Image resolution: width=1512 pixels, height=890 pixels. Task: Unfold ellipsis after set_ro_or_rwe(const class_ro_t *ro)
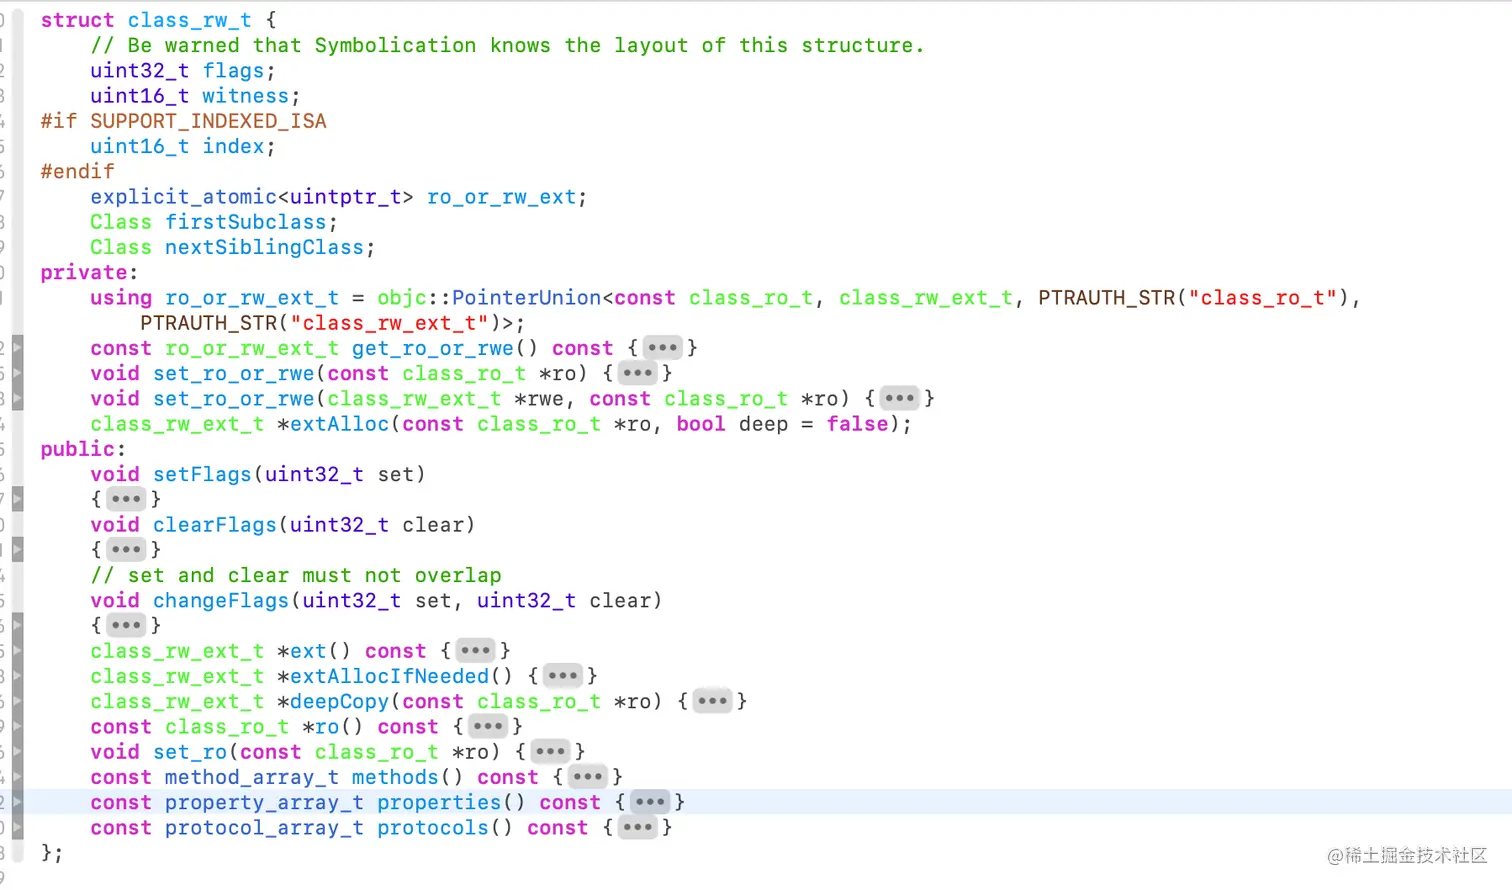click(x=637, y=373)
